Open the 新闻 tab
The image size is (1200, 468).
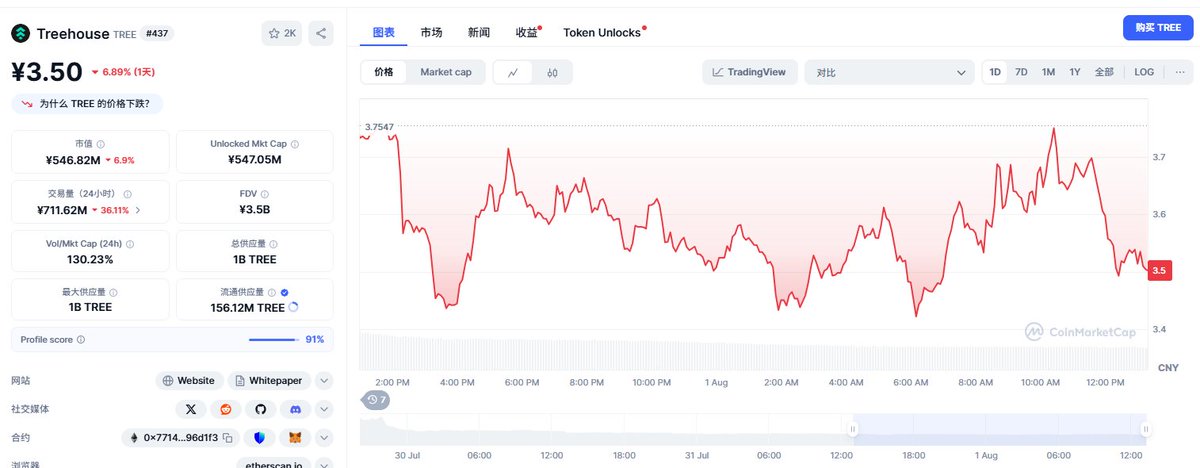click(479, 32)
